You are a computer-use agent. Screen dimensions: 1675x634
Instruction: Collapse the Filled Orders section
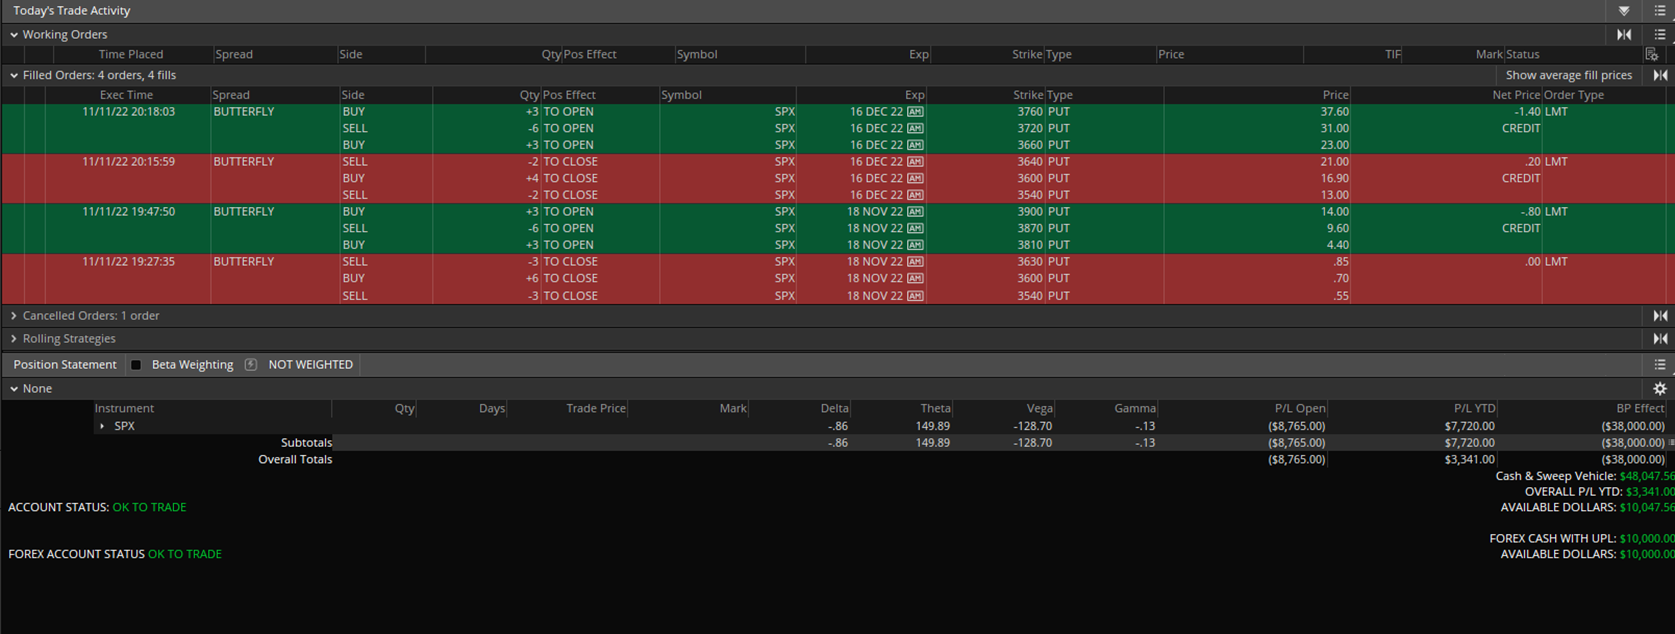(14, 75)
